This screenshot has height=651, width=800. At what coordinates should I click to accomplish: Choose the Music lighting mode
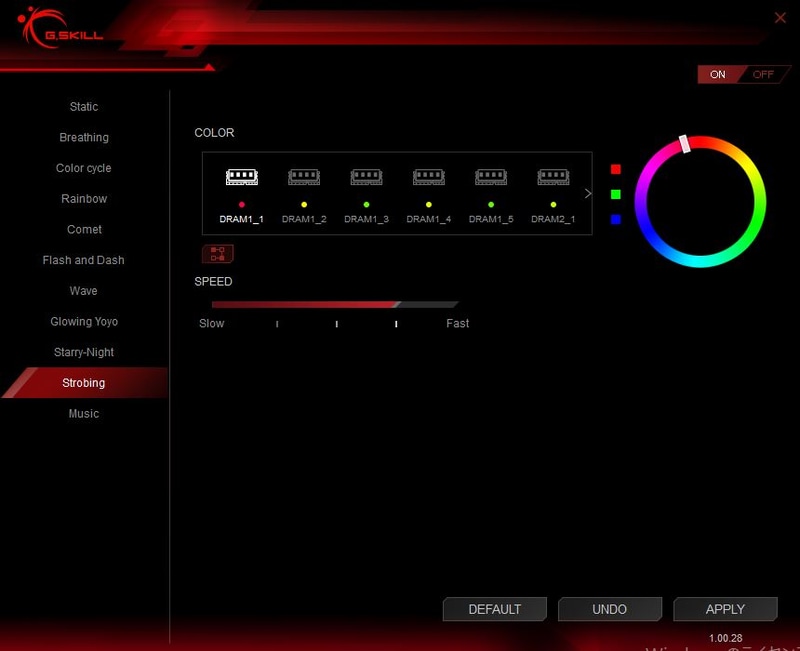point(84,413)
